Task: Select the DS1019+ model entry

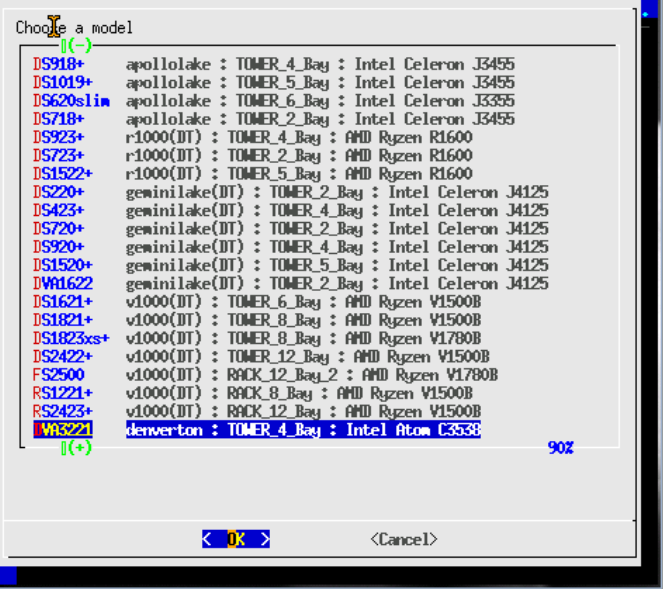Action: pos(274,82)
